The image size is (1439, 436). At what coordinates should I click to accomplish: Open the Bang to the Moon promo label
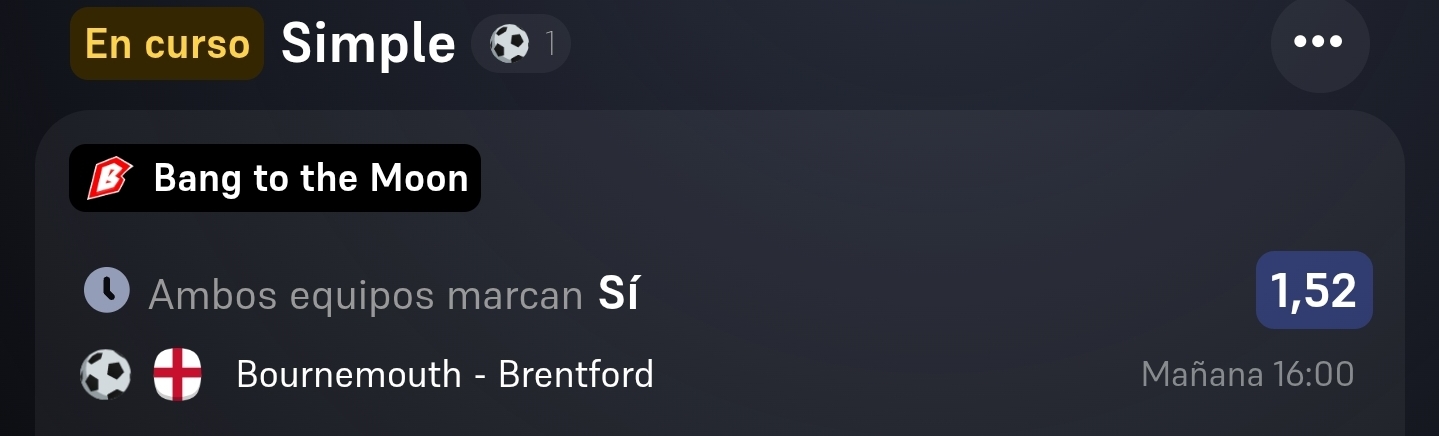pos(275,178)
